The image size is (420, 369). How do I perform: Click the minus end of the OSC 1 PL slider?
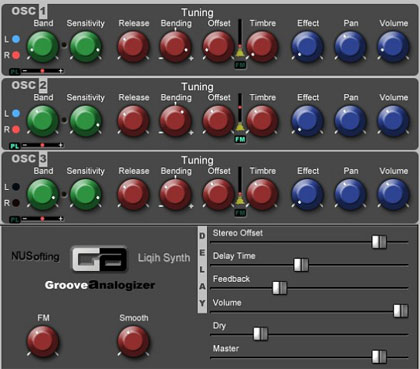tap(24, 71)
